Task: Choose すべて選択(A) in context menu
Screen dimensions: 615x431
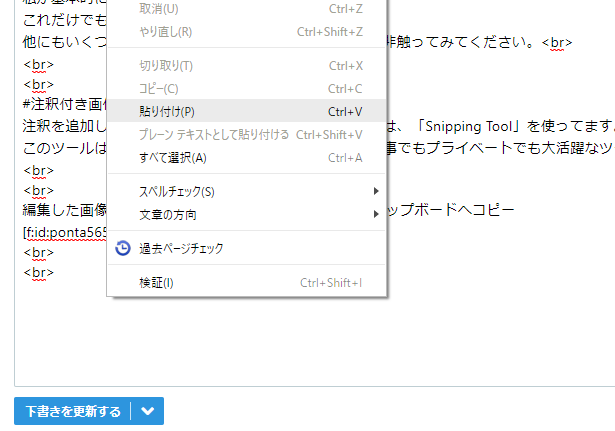Action: [247, 158]
